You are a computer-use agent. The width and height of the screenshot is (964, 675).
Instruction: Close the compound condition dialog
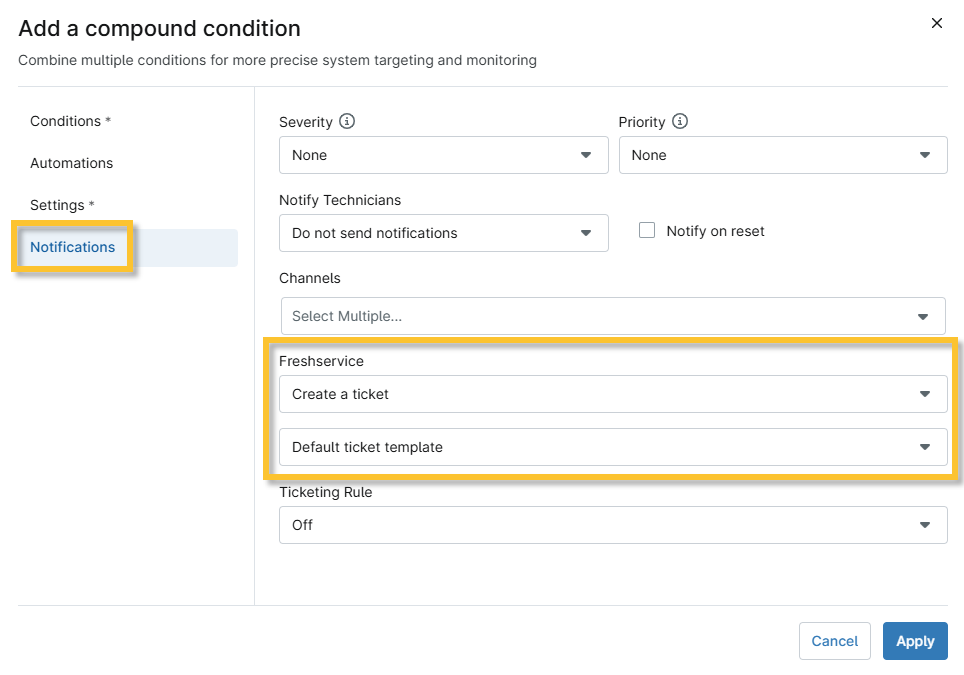pos(937,23)
